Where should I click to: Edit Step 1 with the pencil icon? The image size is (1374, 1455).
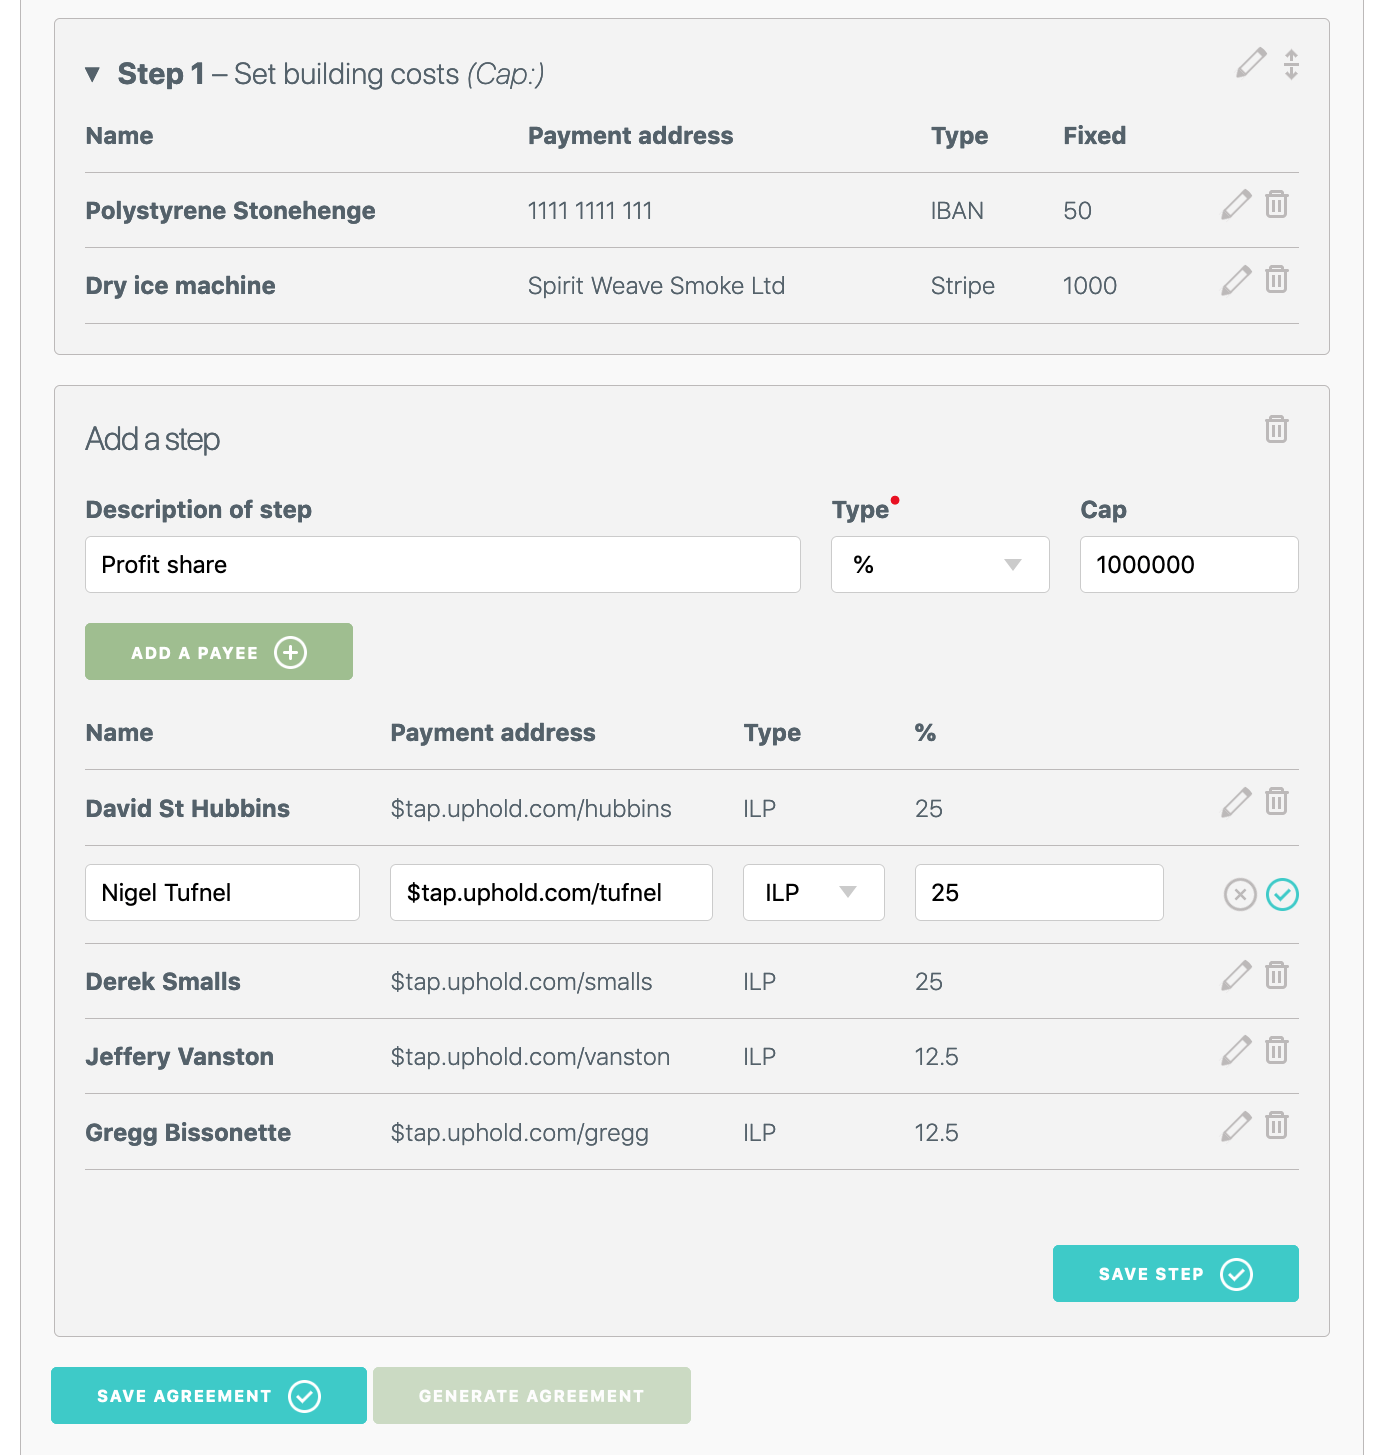pyautogui.click(x=1250, y=63)
